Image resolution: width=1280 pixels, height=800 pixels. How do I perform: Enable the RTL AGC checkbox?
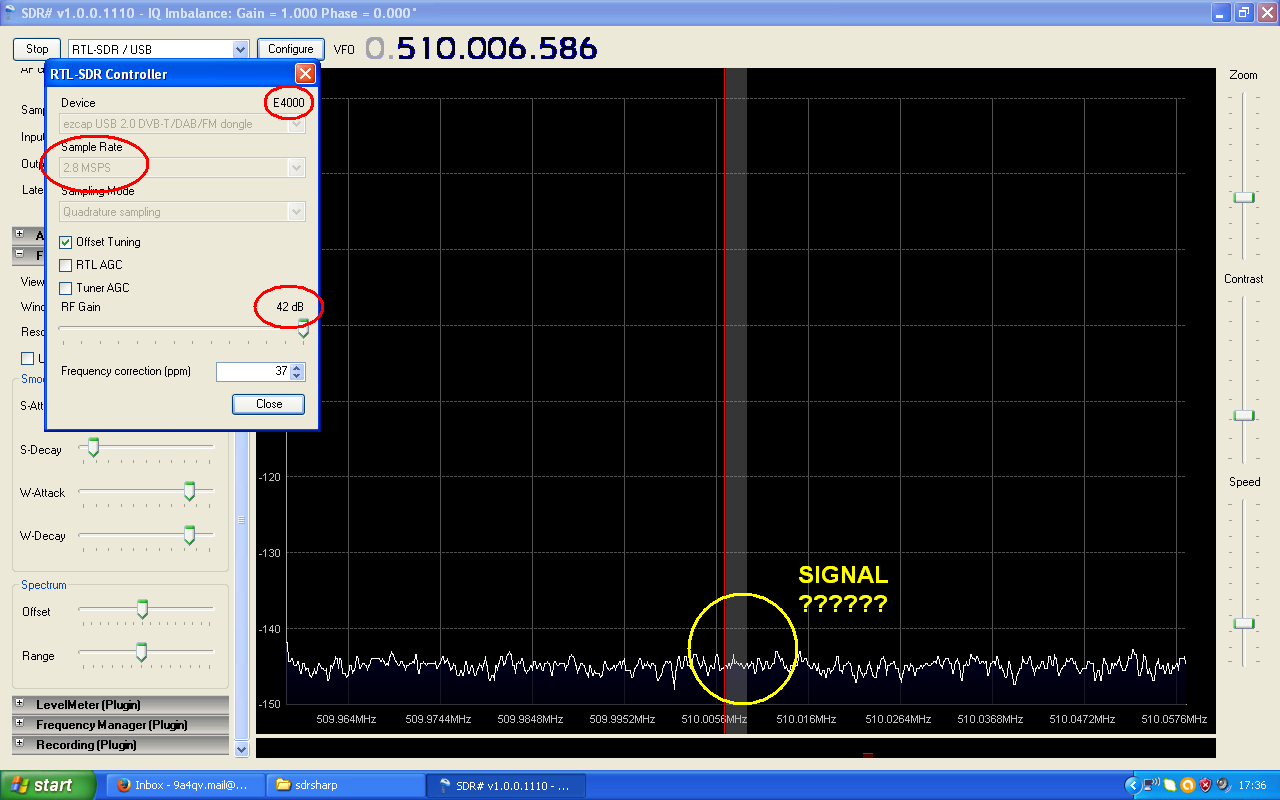click(66, 265)
